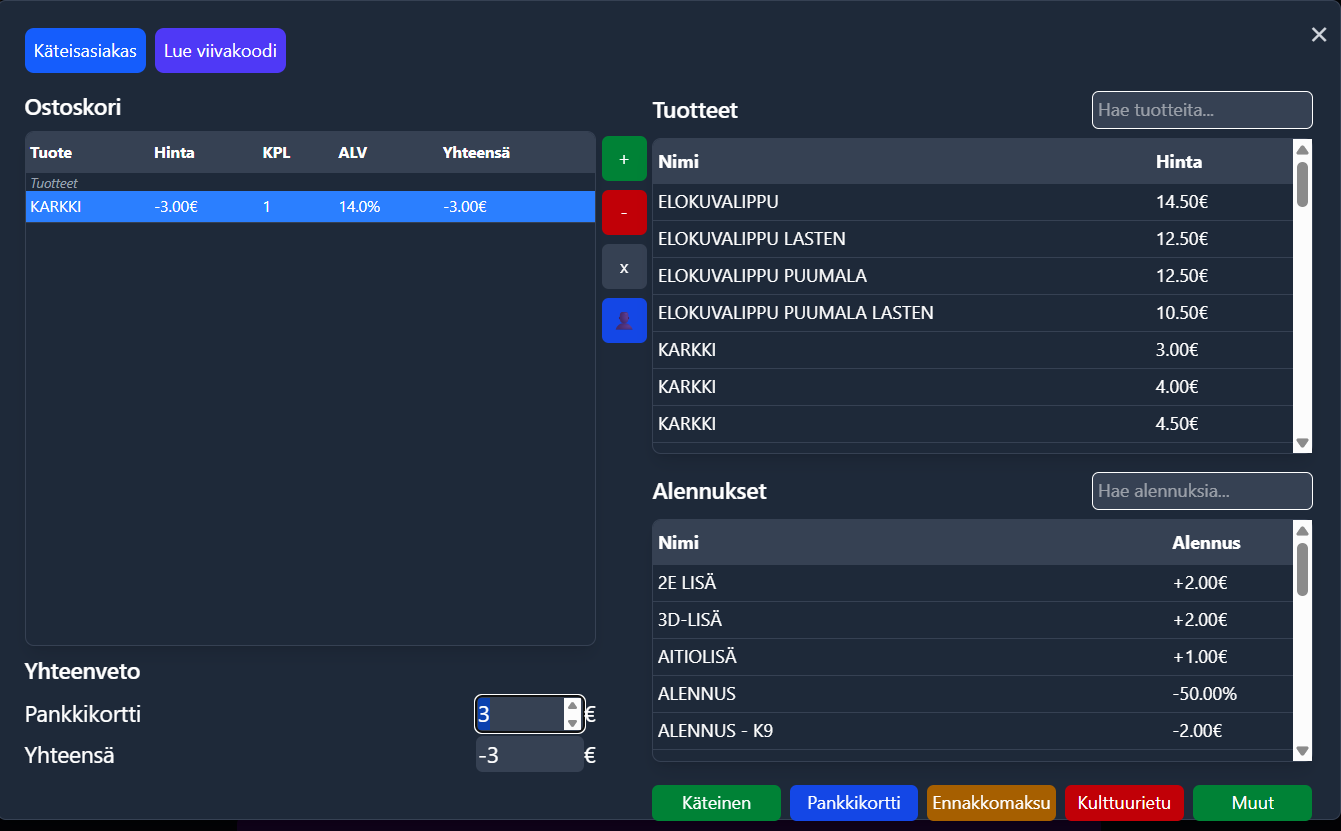This screenshot has width=1341, height=831.
Task: Select Ennakkomaksu payment option
Action: (x=991, y=803)
